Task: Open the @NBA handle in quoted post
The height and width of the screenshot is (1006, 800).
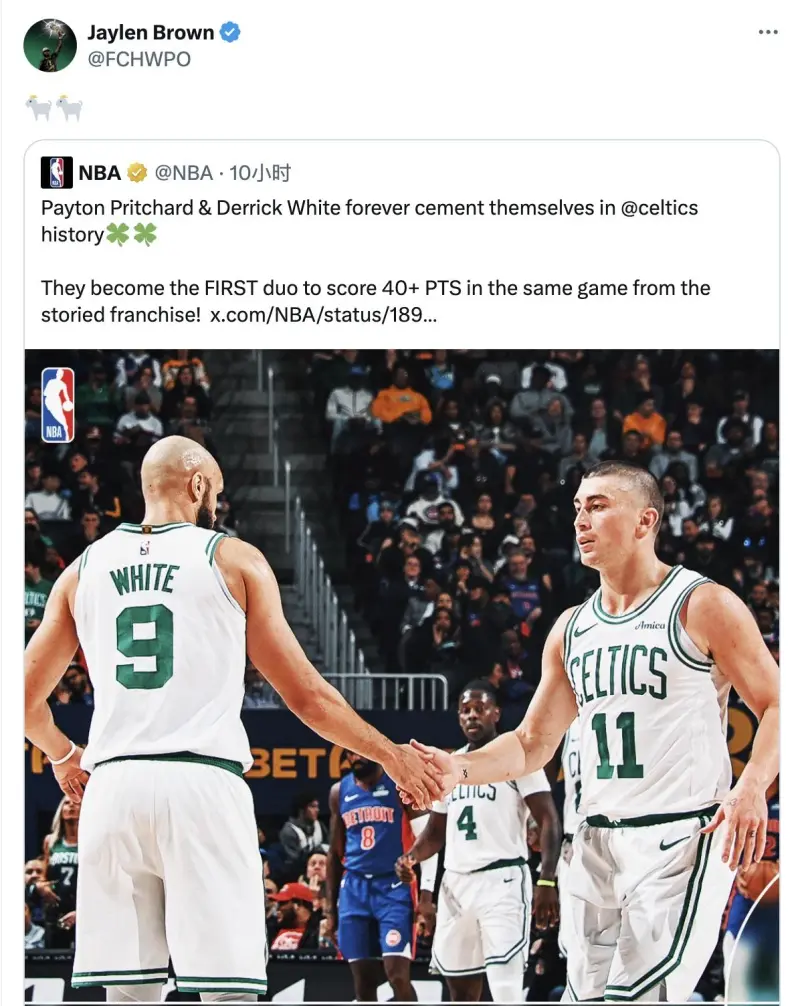Action: (x=183, y=173)
